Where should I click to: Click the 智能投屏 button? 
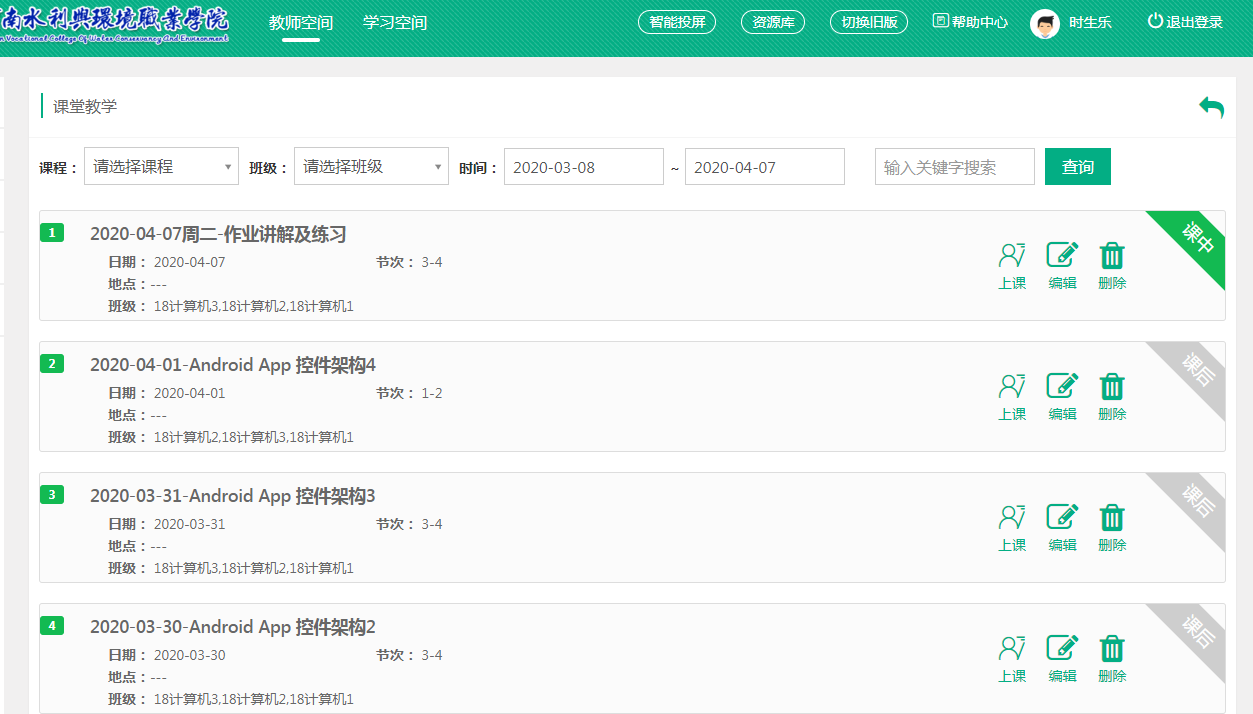coord(677,22)
